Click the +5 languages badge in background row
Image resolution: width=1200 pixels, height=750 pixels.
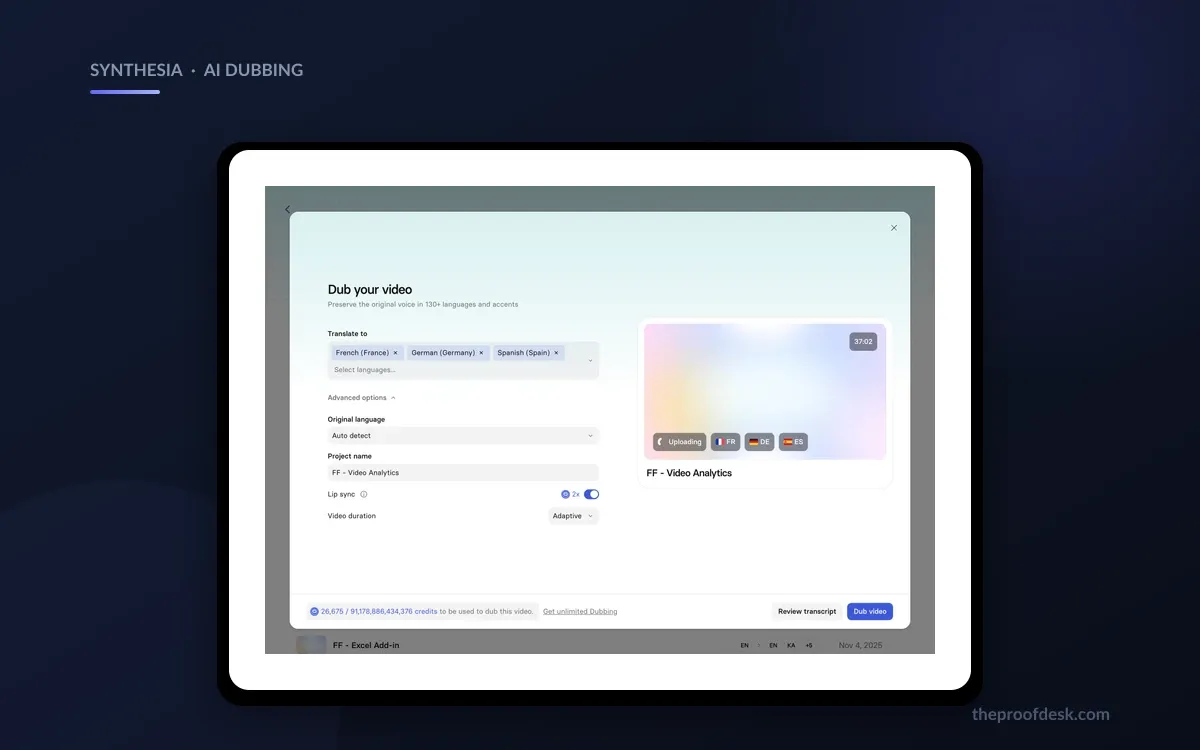point(809,645)
